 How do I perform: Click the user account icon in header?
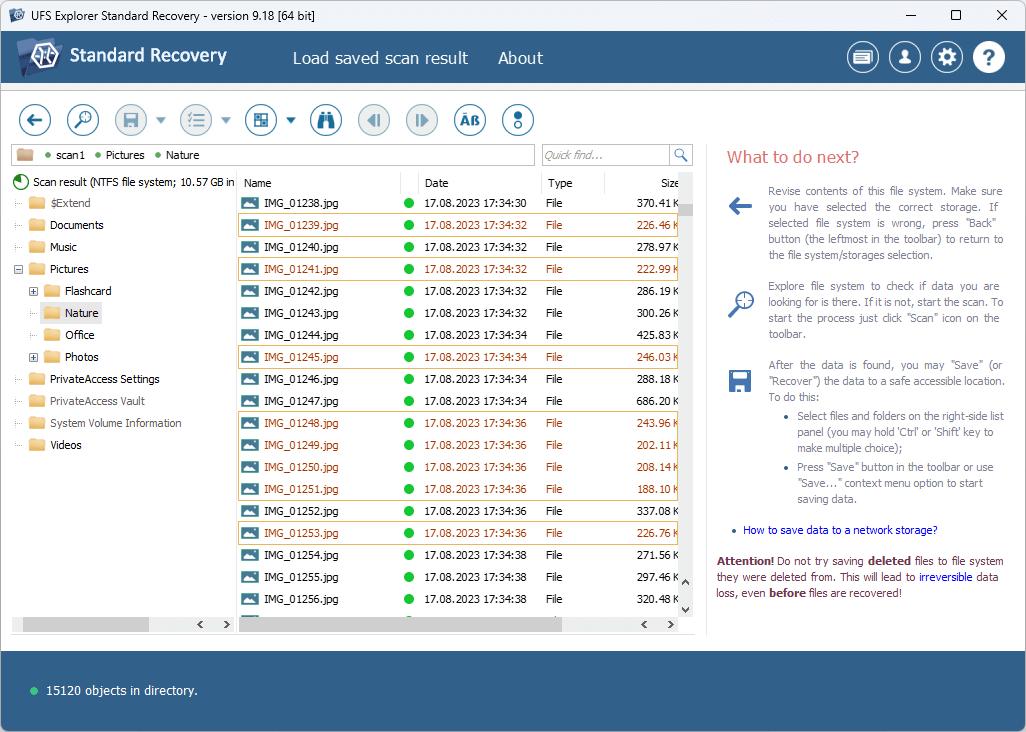[905, 58]
